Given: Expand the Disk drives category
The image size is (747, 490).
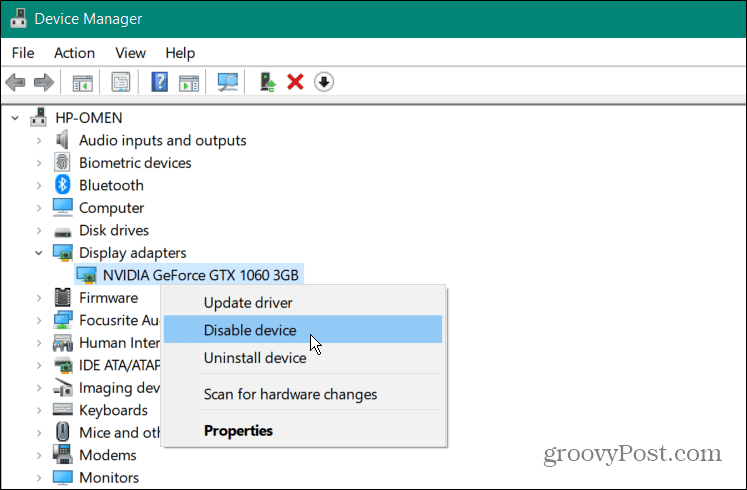Looking at the screenshot, I should click(x=39, y=230).
